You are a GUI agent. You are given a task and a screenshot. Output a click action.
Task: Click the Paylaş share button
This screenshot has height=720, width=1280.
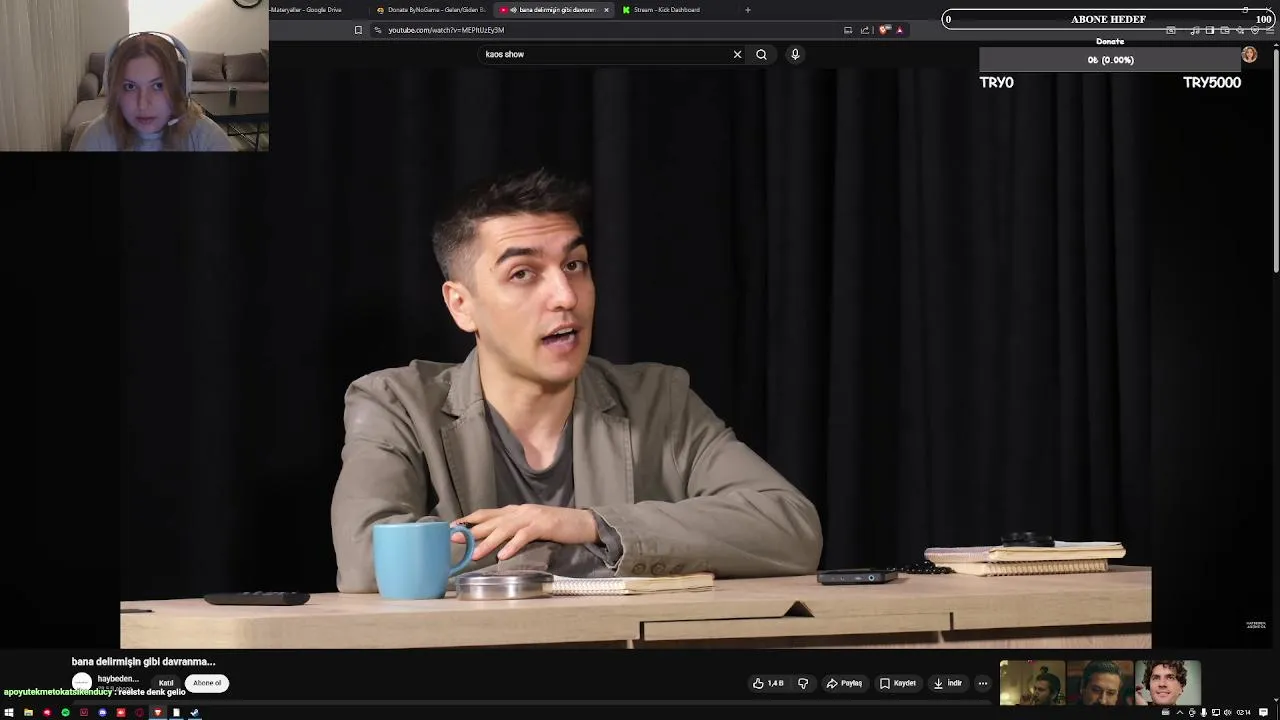click(844, 683)
